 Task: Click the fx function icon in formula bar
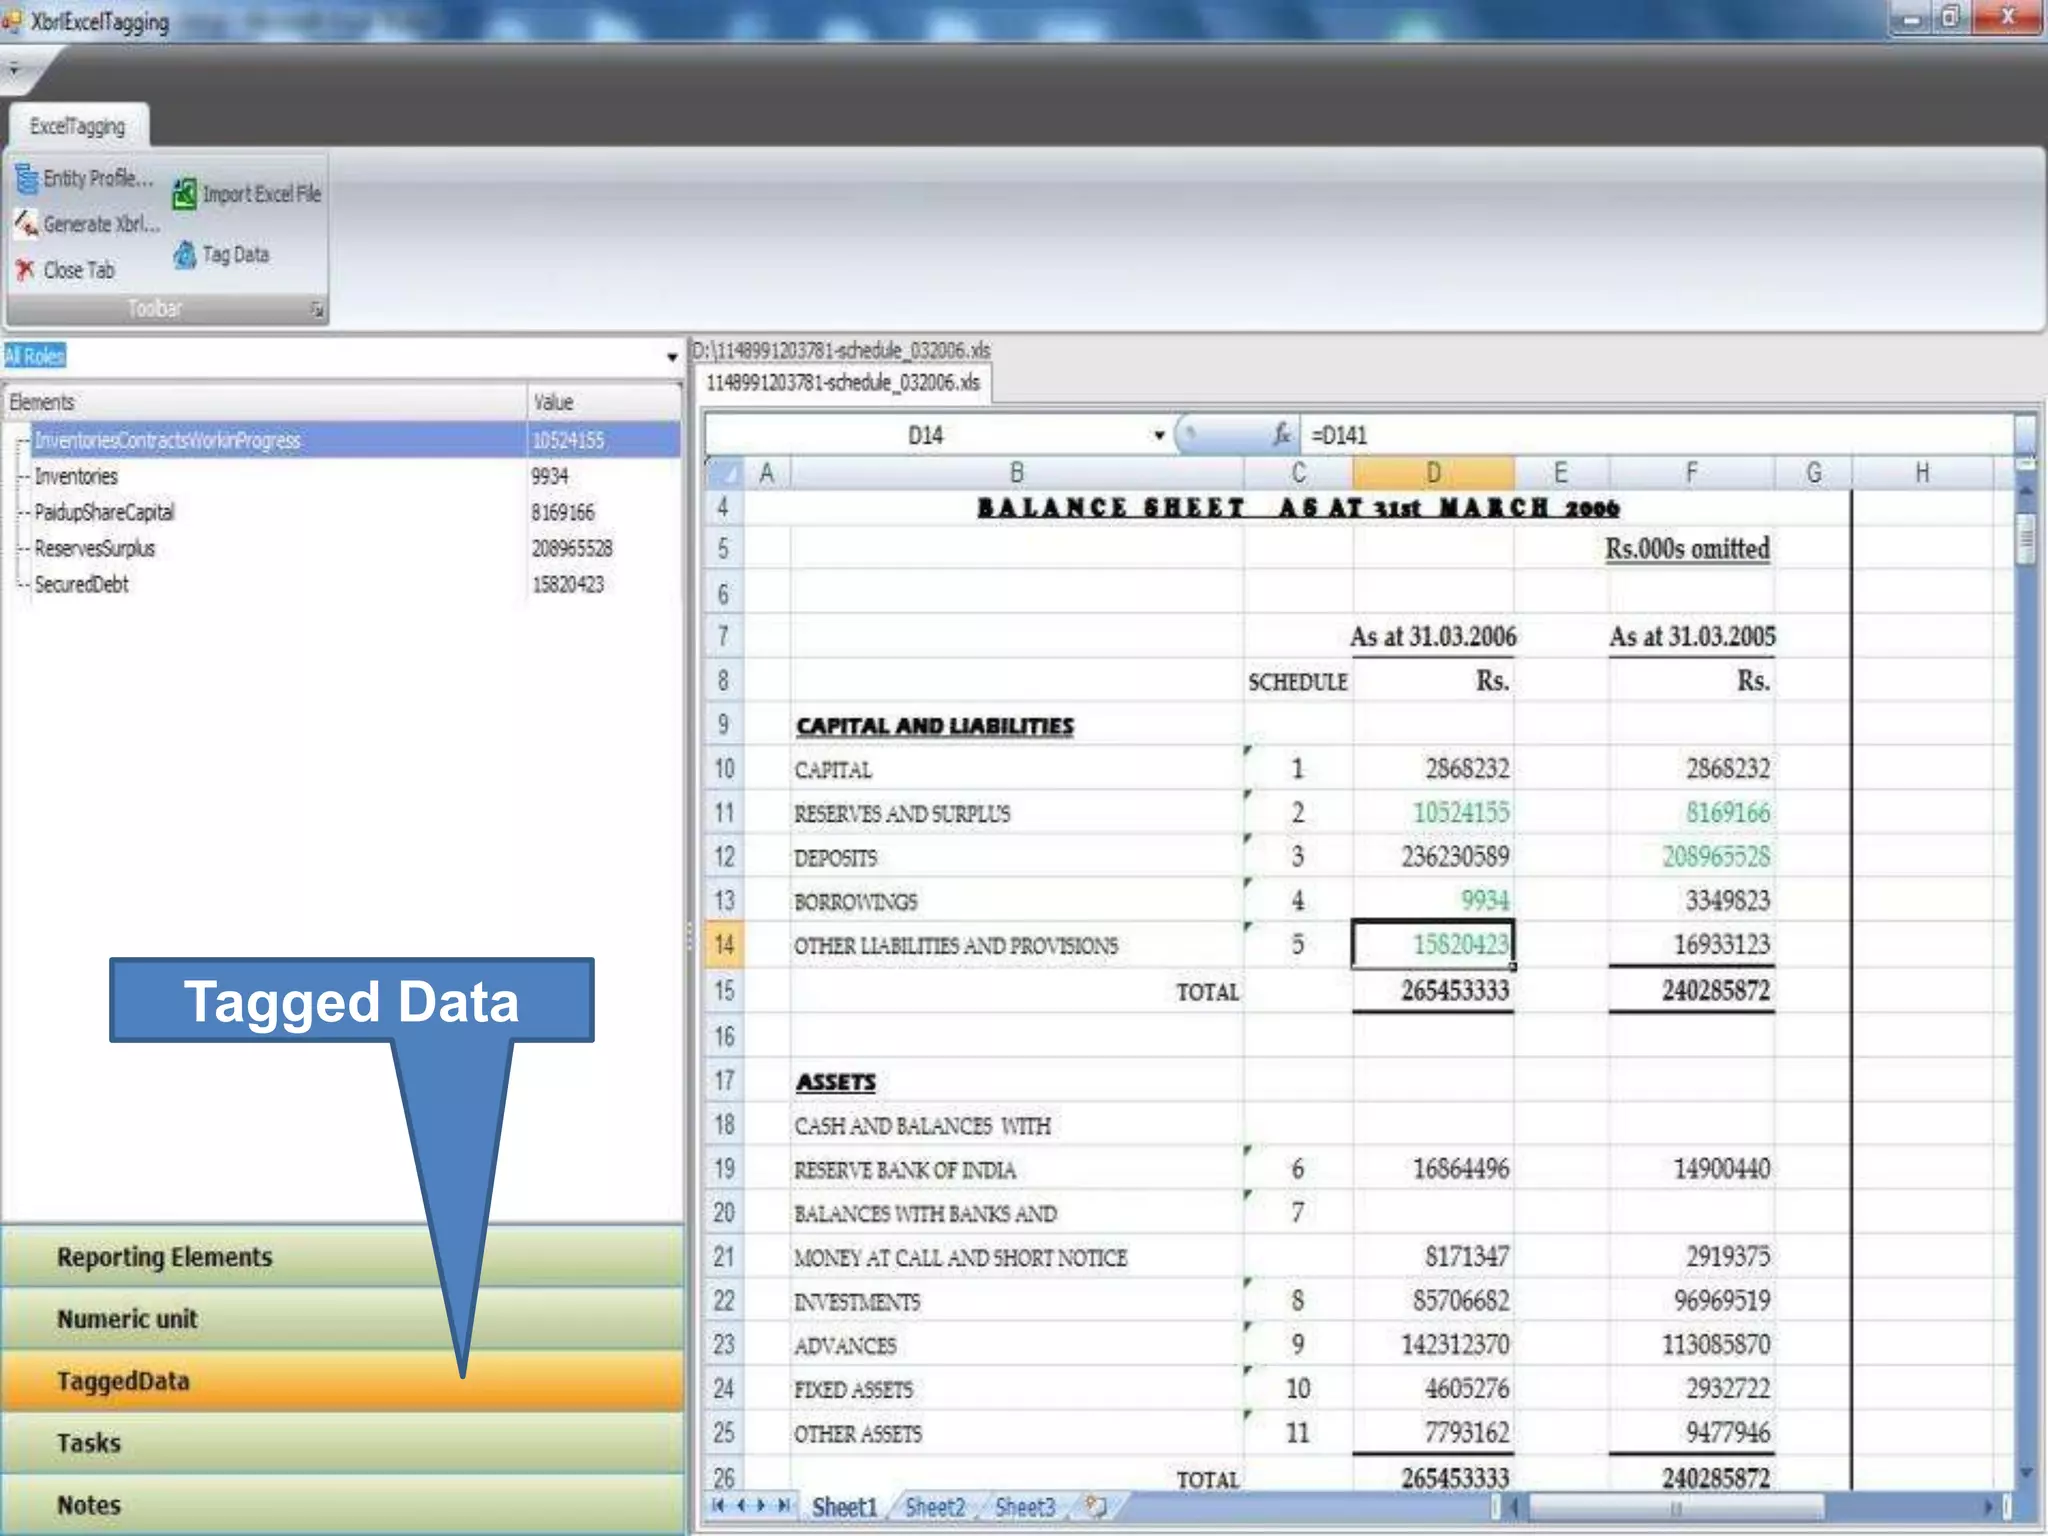1281,435
